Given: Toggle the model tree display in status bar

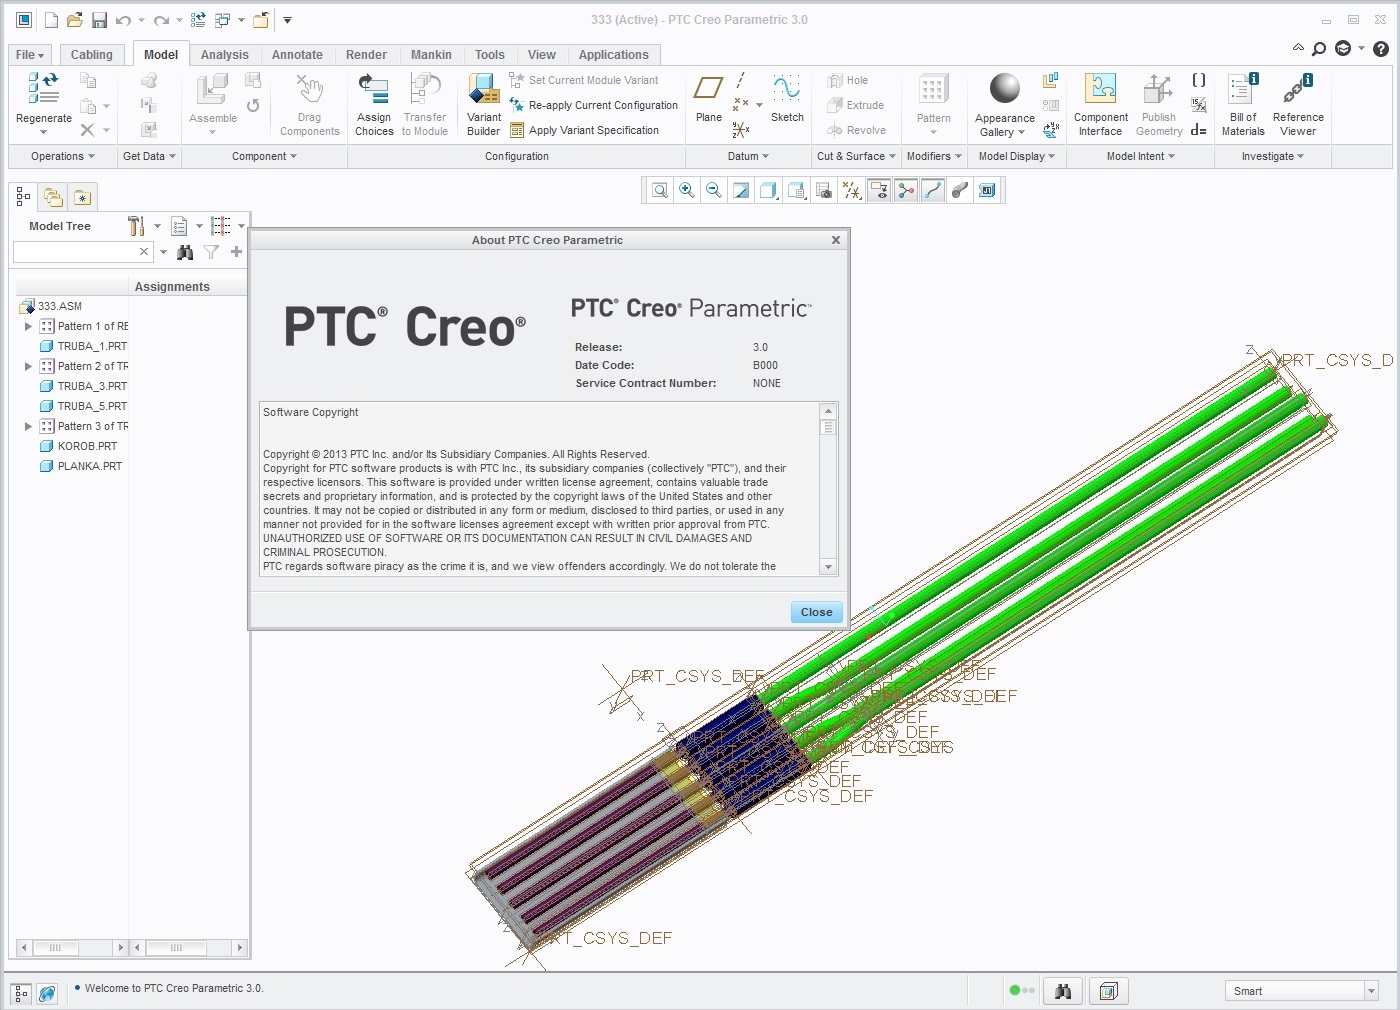Looking at the screenshot, I should tap(21, 994).
